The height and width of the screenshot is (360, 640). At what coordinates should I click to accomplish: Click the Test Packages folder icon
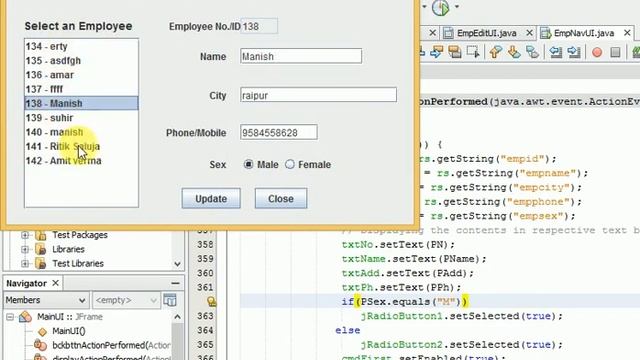click(x=40, y=235)
